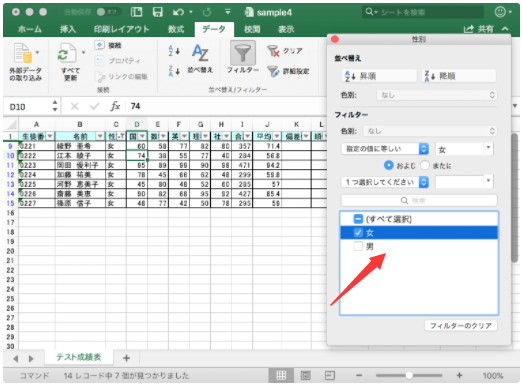Open the 性別 column filter arrow
Viewport: 522px width, 386px height.
tap(121, 136)
